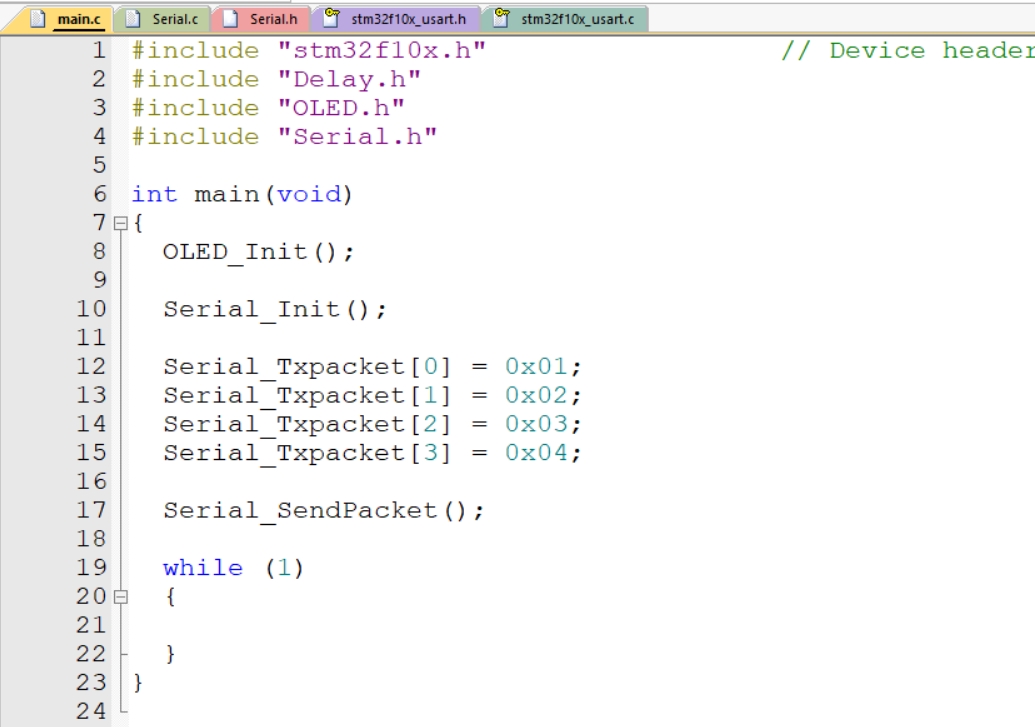
Task: Click Serial_Txpacket[1] on line 13
Action: 307,396
